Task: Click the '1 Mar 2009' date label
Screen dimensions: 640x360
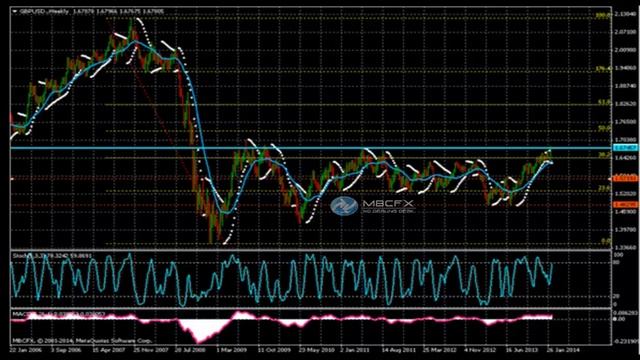Action: [231, 350]
